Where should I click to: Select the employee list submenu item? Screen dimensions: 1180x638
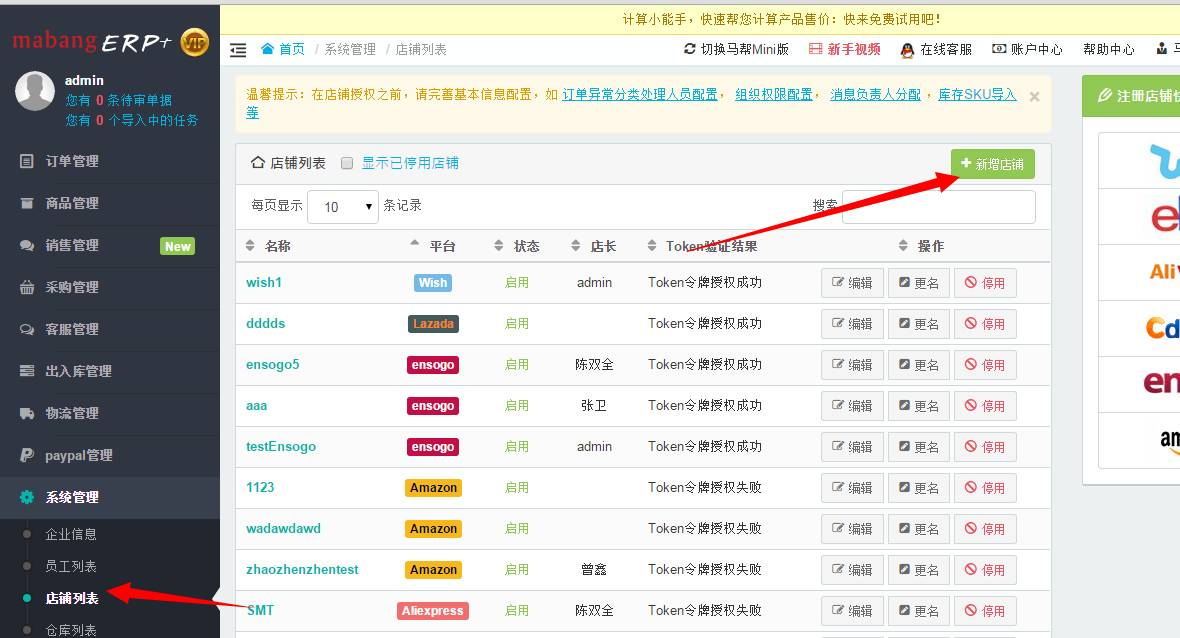click(x=71, y=566)
